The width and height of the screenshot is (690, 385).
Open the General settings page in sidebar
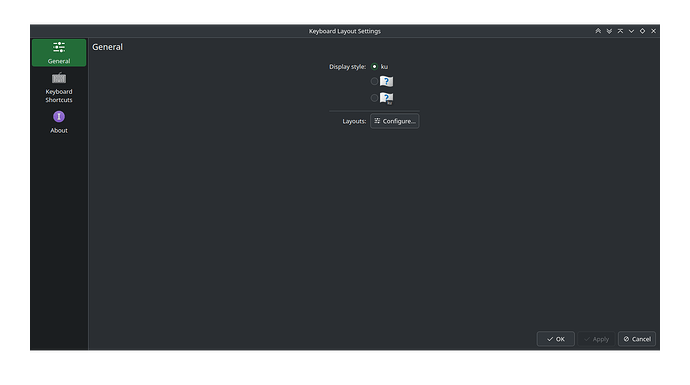coord(59,53)
